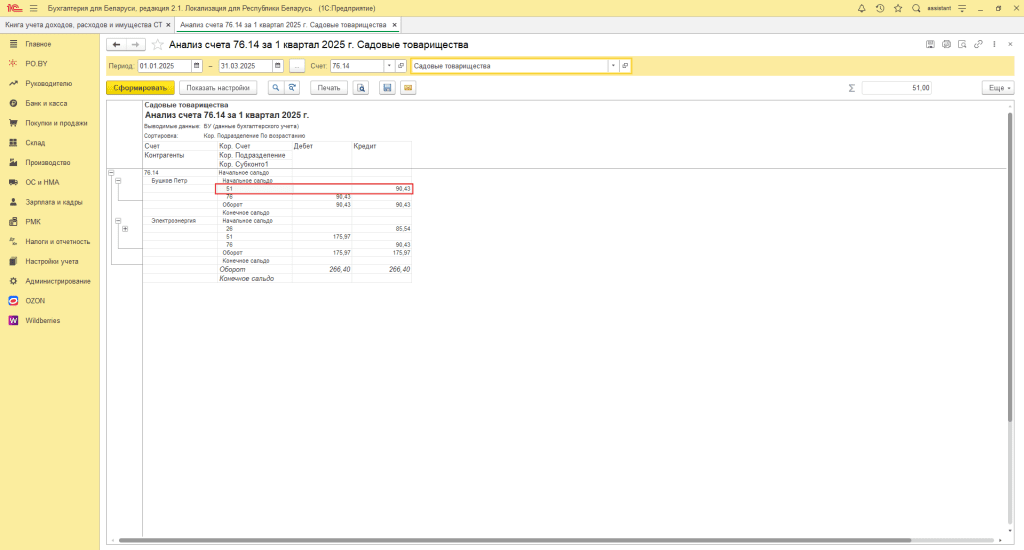Open favorites star in title bar
The height and width of the screenshot is (550, 1024).
[898, 8]
